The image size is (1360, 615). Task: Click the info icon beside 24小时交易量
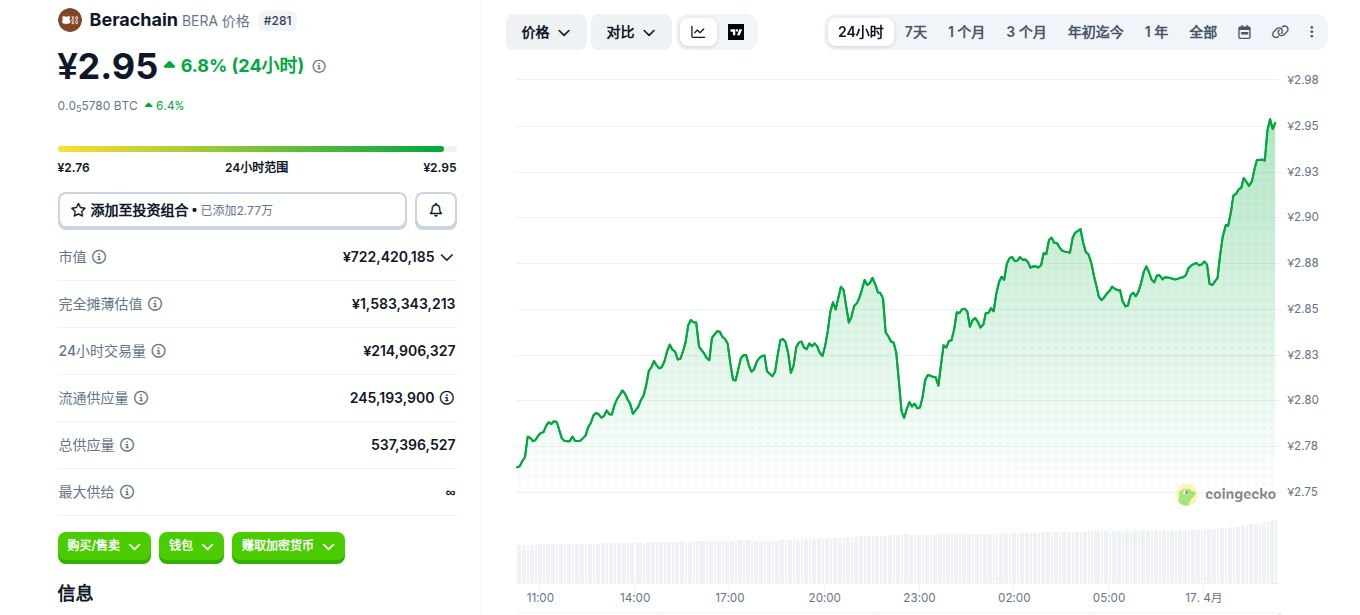[159, 351]
